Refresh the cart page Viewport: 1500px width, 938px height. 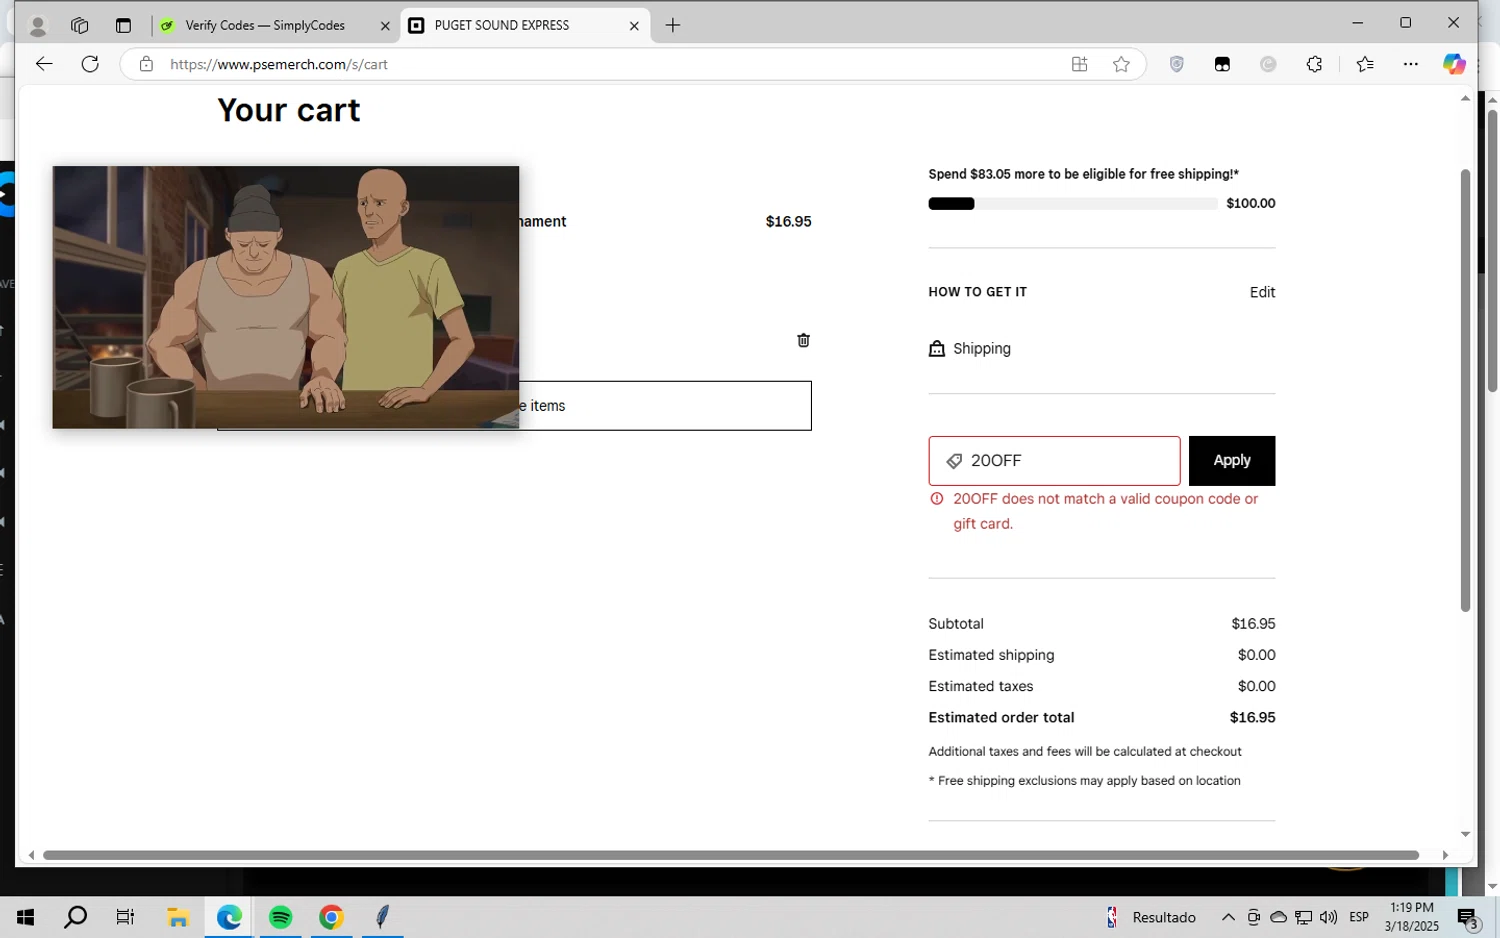point(90,64)
